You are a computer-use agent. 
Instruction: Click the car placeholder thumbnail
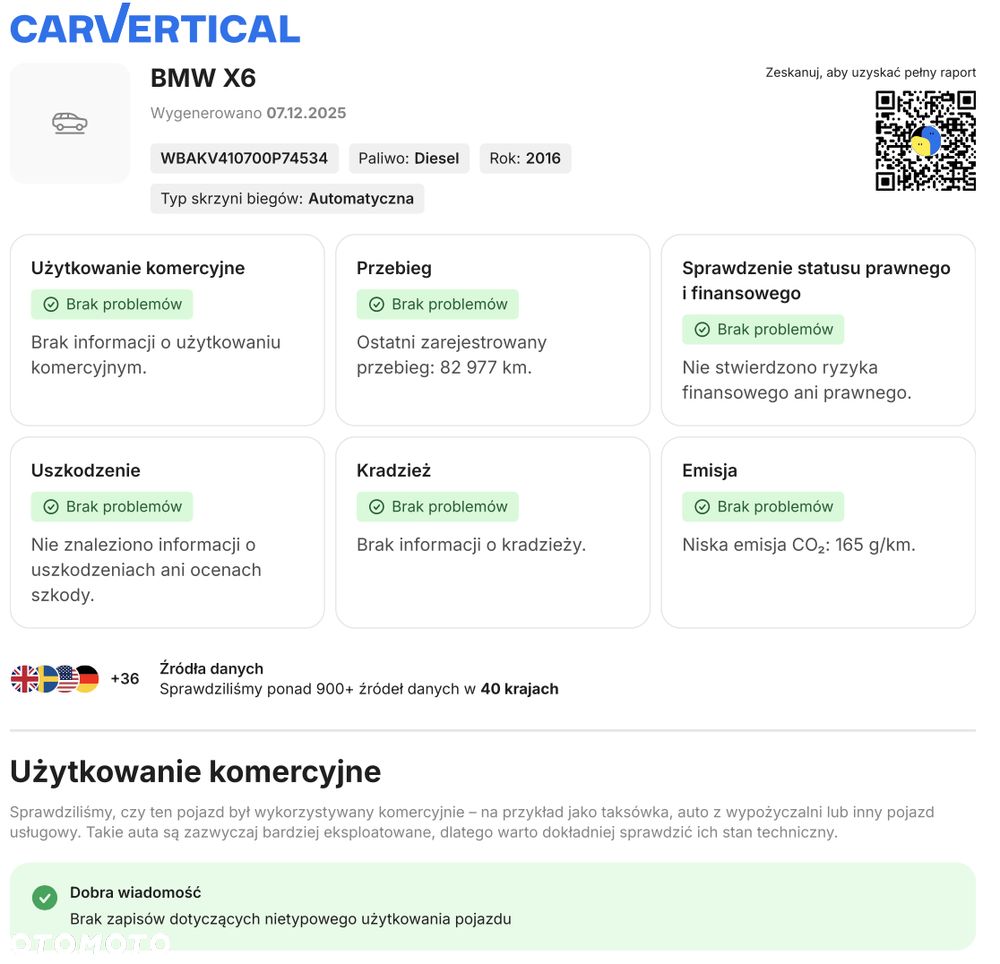pos(70,123)
